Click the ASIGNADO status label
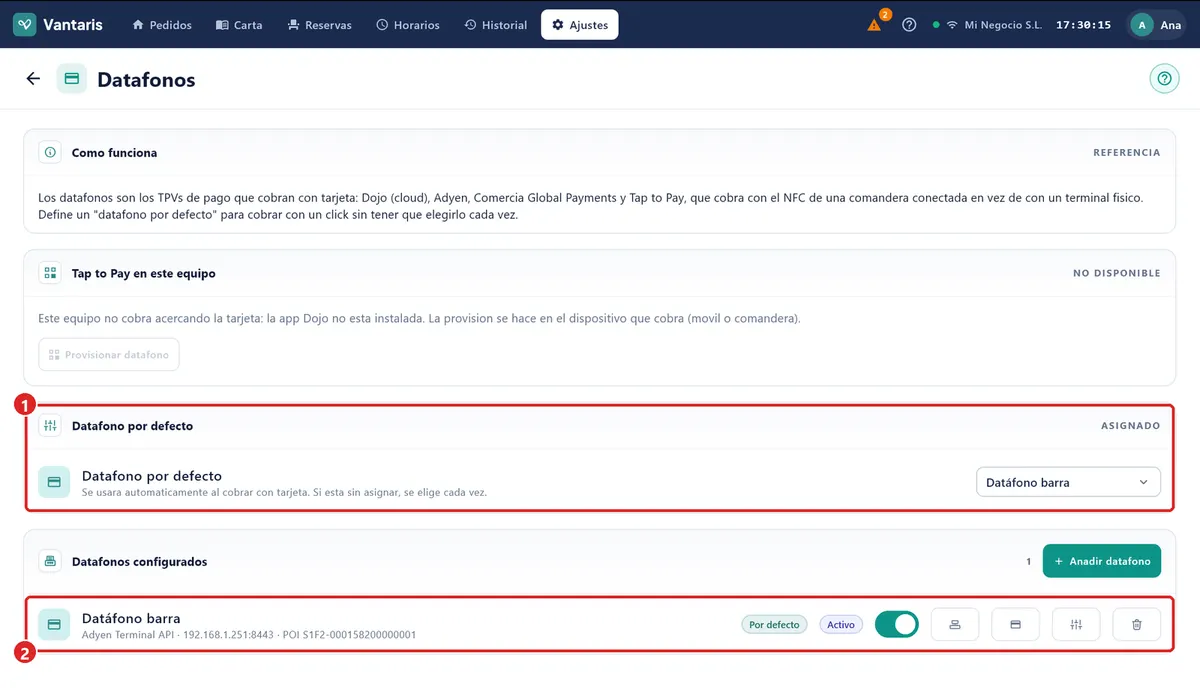 [1130, 425]
